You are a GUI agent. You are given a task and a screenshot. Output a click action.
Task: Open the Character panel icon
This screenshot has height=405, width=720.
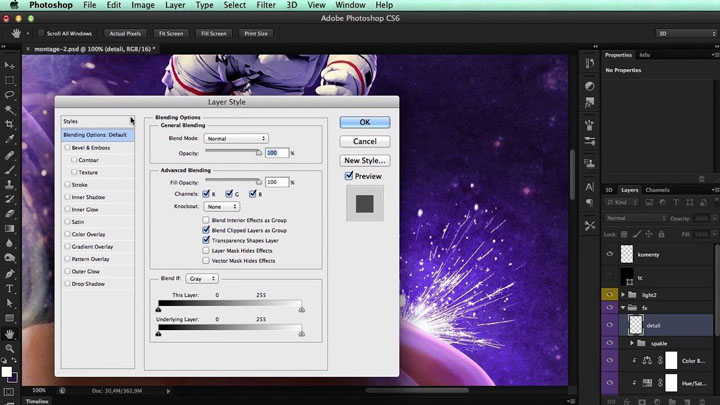tap(590, 187)
